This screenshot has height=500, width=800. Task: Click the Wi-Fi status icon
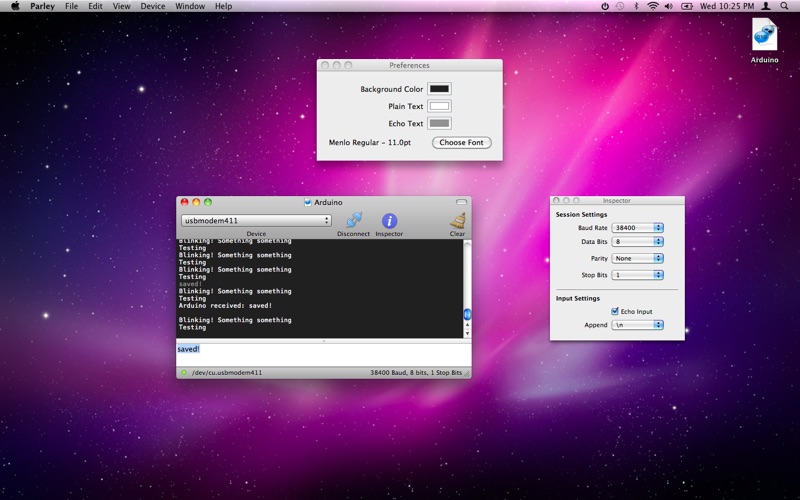point(653,6)
